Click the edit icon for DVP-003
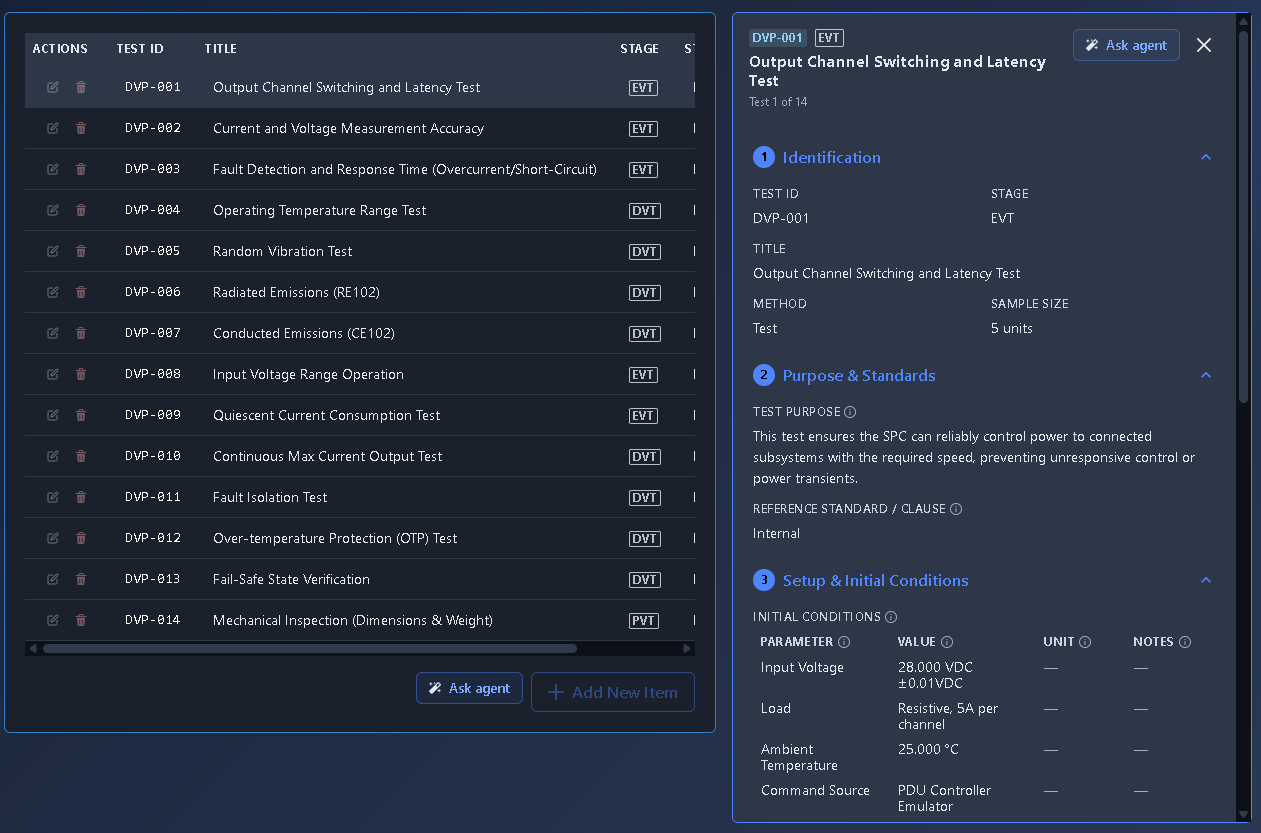1261x833 pixels. [53, 169]
